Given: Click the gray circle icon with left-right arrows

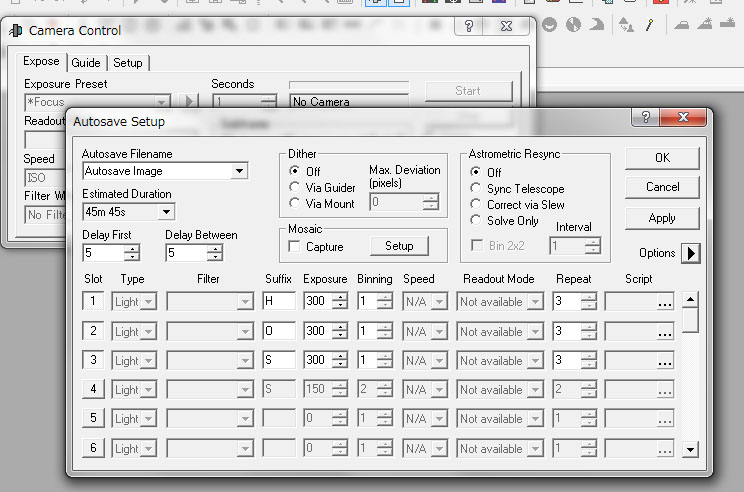Looking at the screenshot, I should [x=573, y=25].
